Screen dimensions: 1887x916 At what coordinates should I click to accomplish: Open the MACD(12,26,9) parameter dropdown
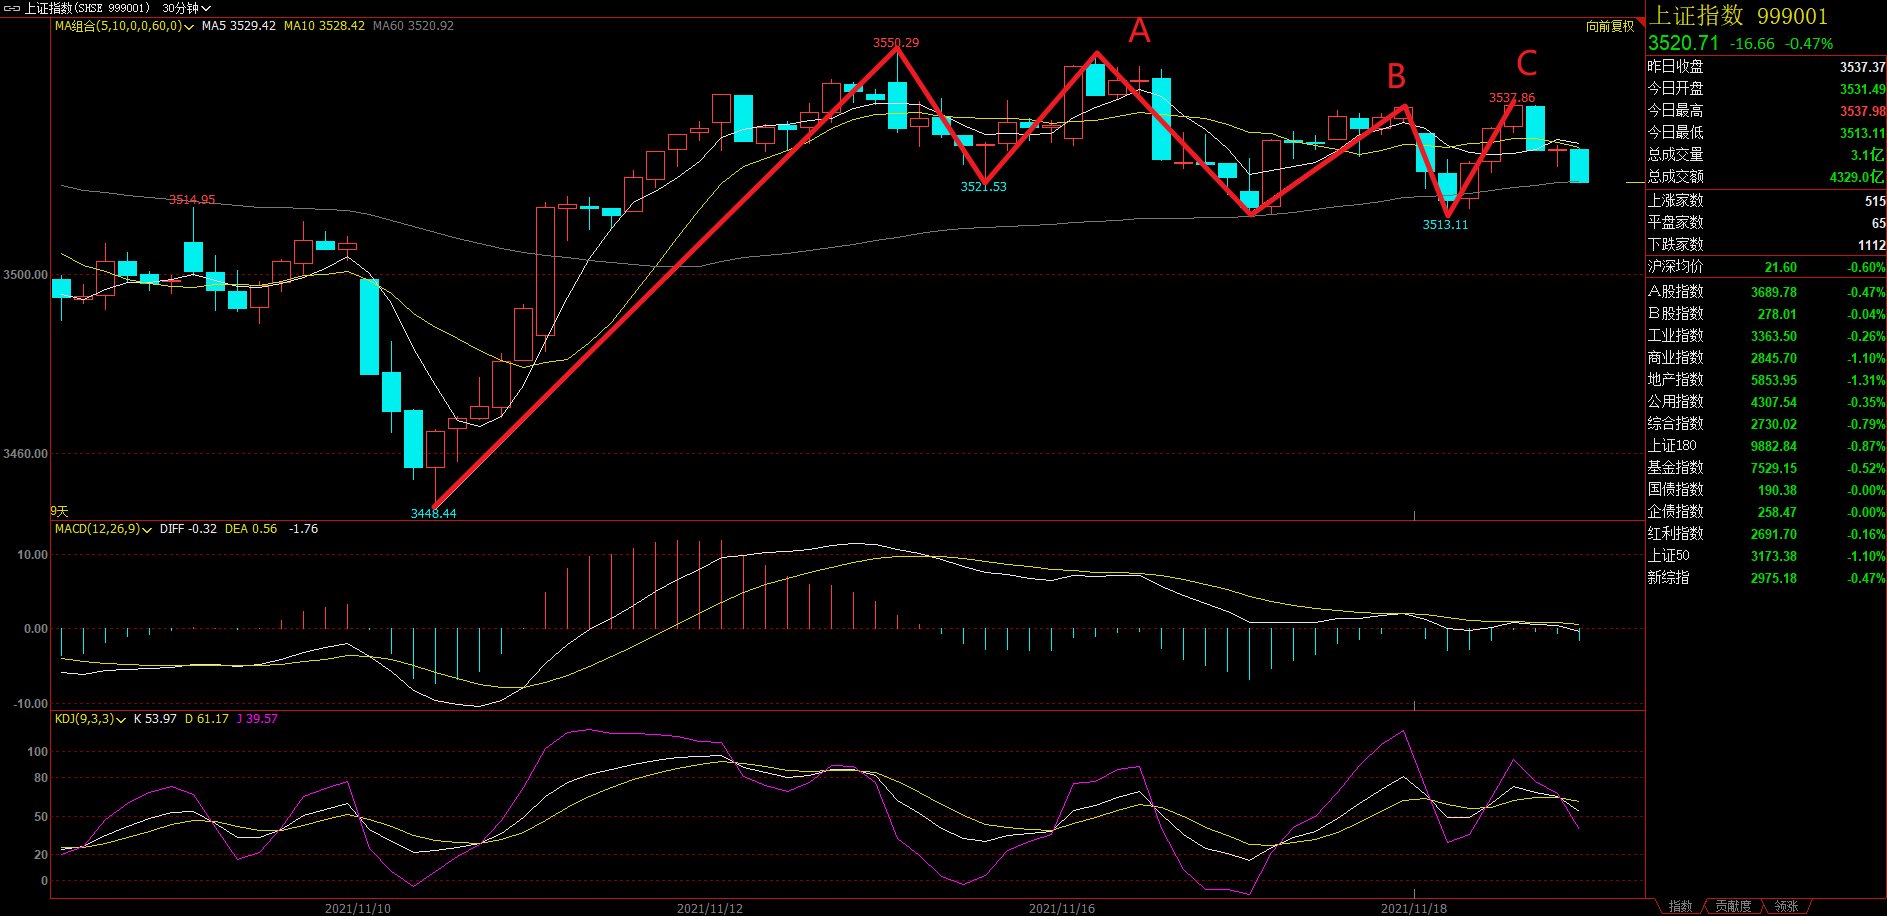tap(147, 530)
